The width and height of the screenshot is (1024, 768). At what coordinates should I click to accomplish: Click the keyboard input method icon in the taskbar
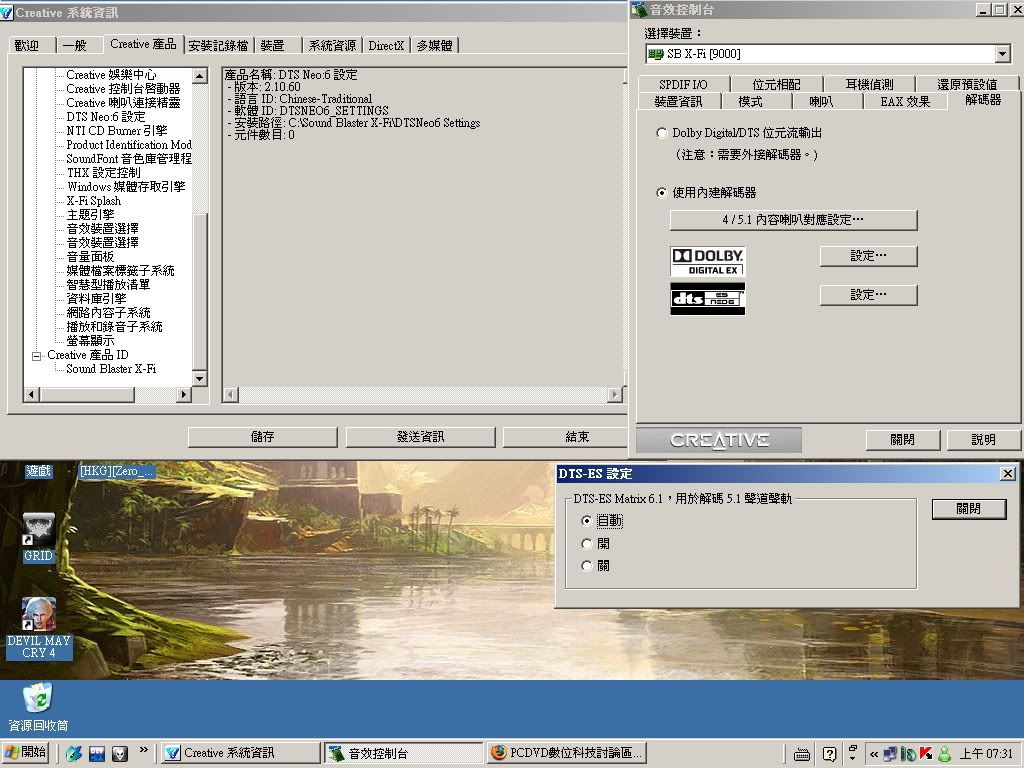click(802, 754)
